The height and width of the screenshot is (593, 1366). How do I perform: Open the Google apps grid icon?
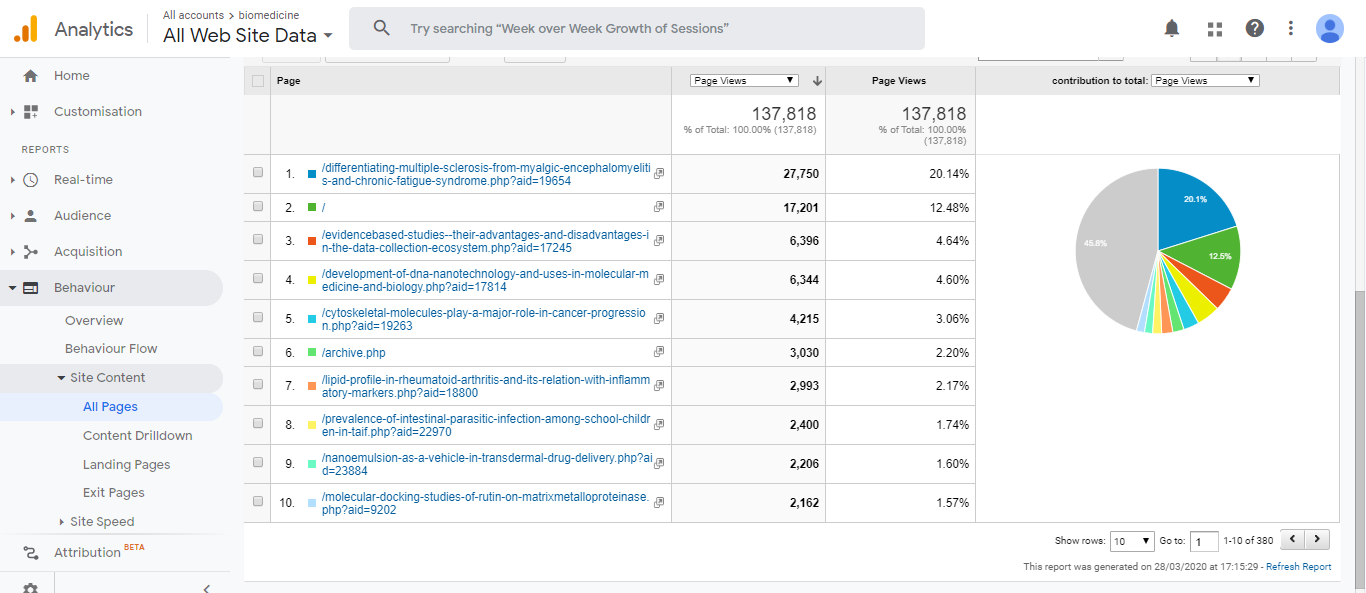[x=1215, y=28]
